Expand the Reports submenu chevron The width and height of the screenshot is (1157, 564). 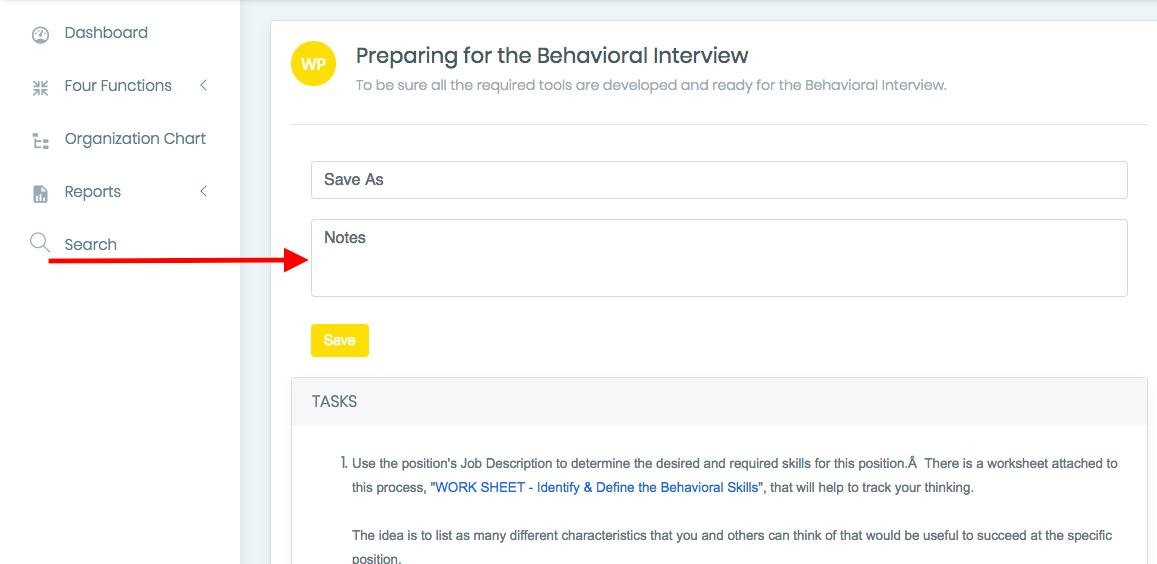pos(204,191)
